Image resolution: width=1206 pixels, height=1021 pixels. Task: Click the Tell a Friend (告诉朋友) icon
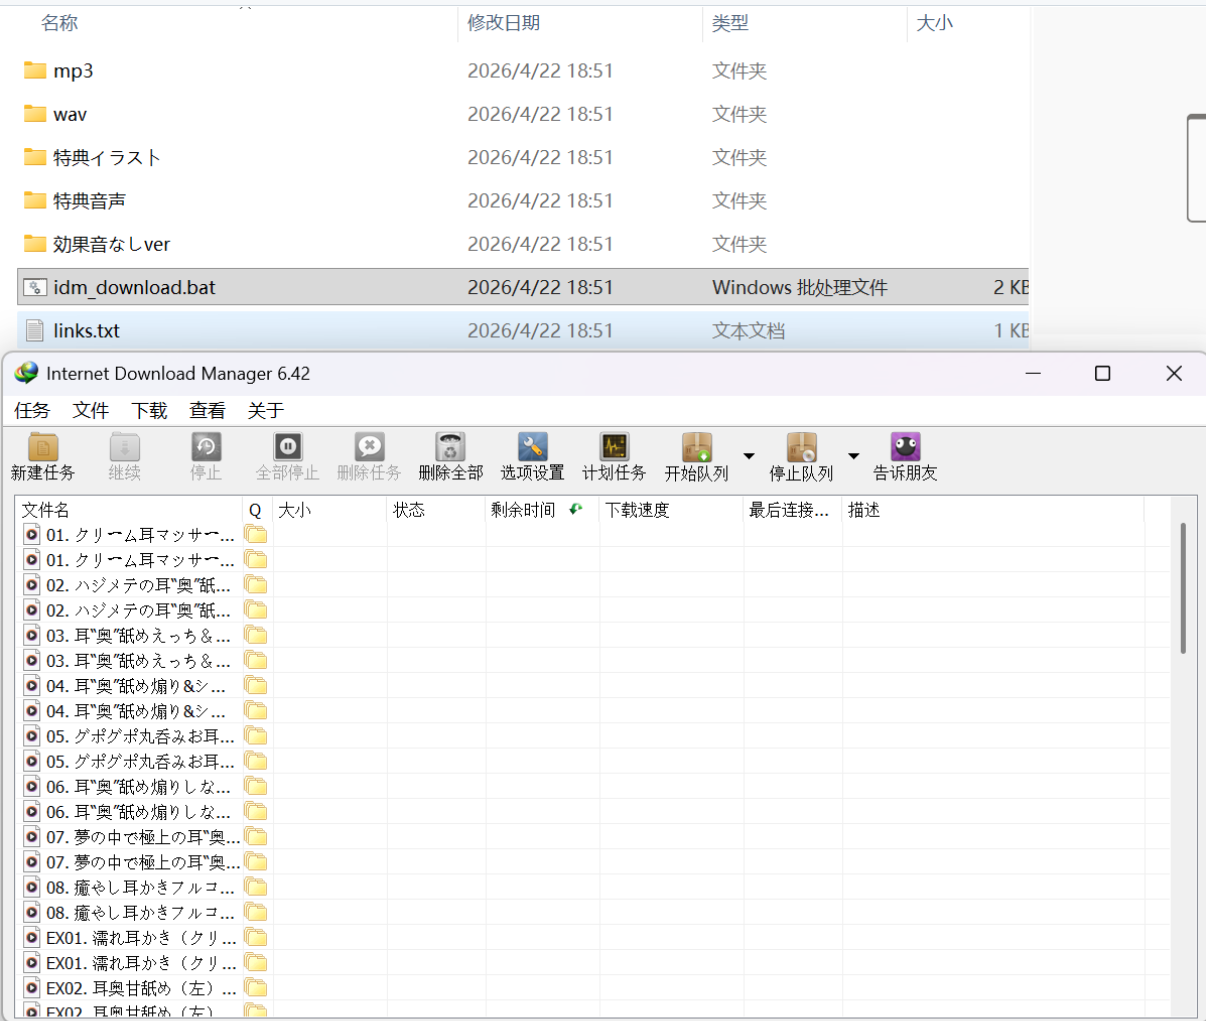point(905,457)
